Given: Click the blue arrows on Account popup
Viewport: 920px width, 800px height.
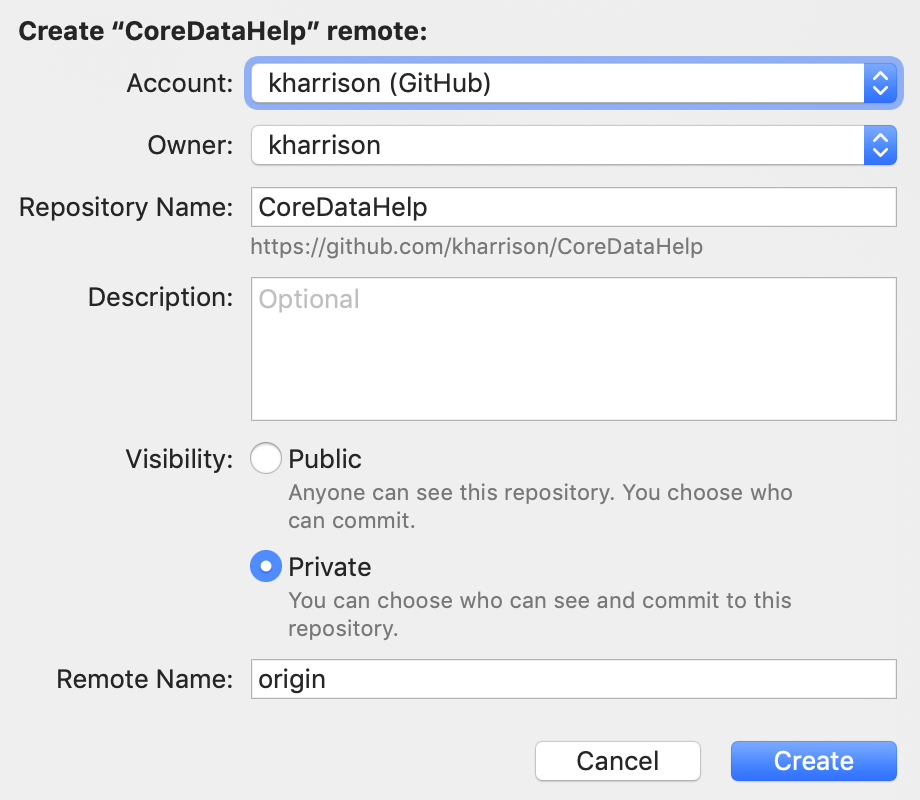Looking at the screenshot, I should (879, 84).
